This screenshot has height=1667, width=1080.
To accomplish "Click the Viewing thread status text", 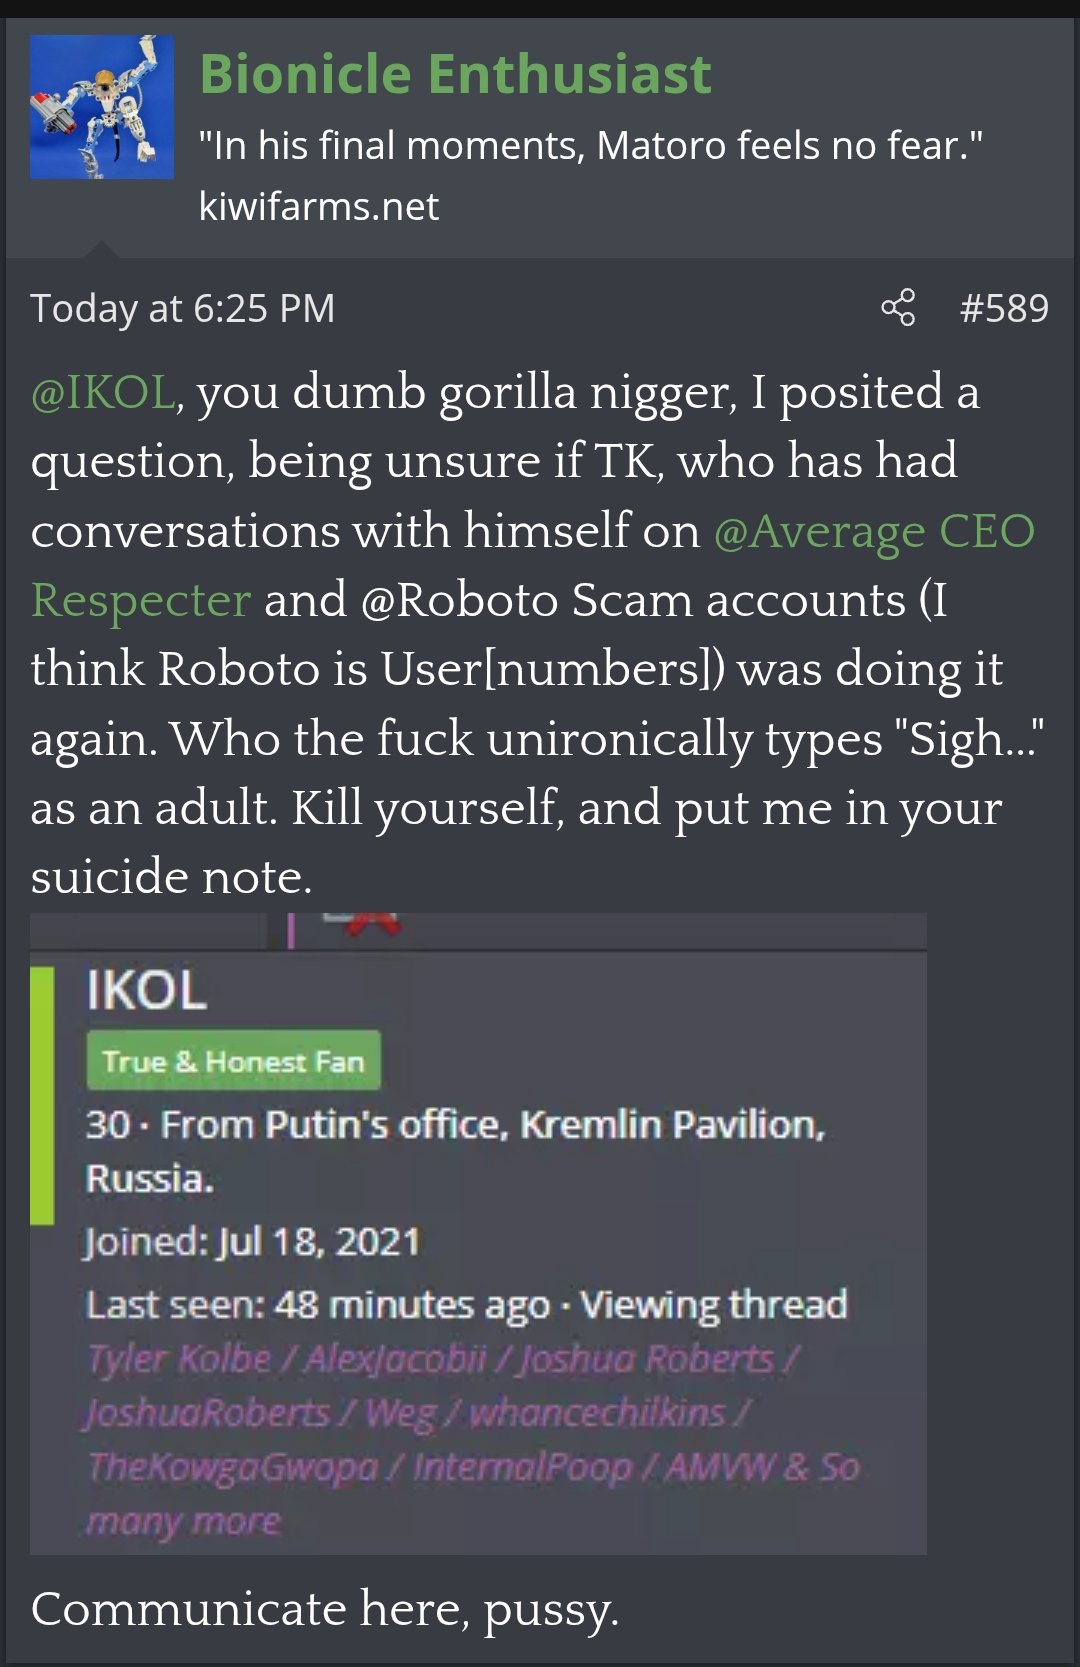I will (714, 1305).
